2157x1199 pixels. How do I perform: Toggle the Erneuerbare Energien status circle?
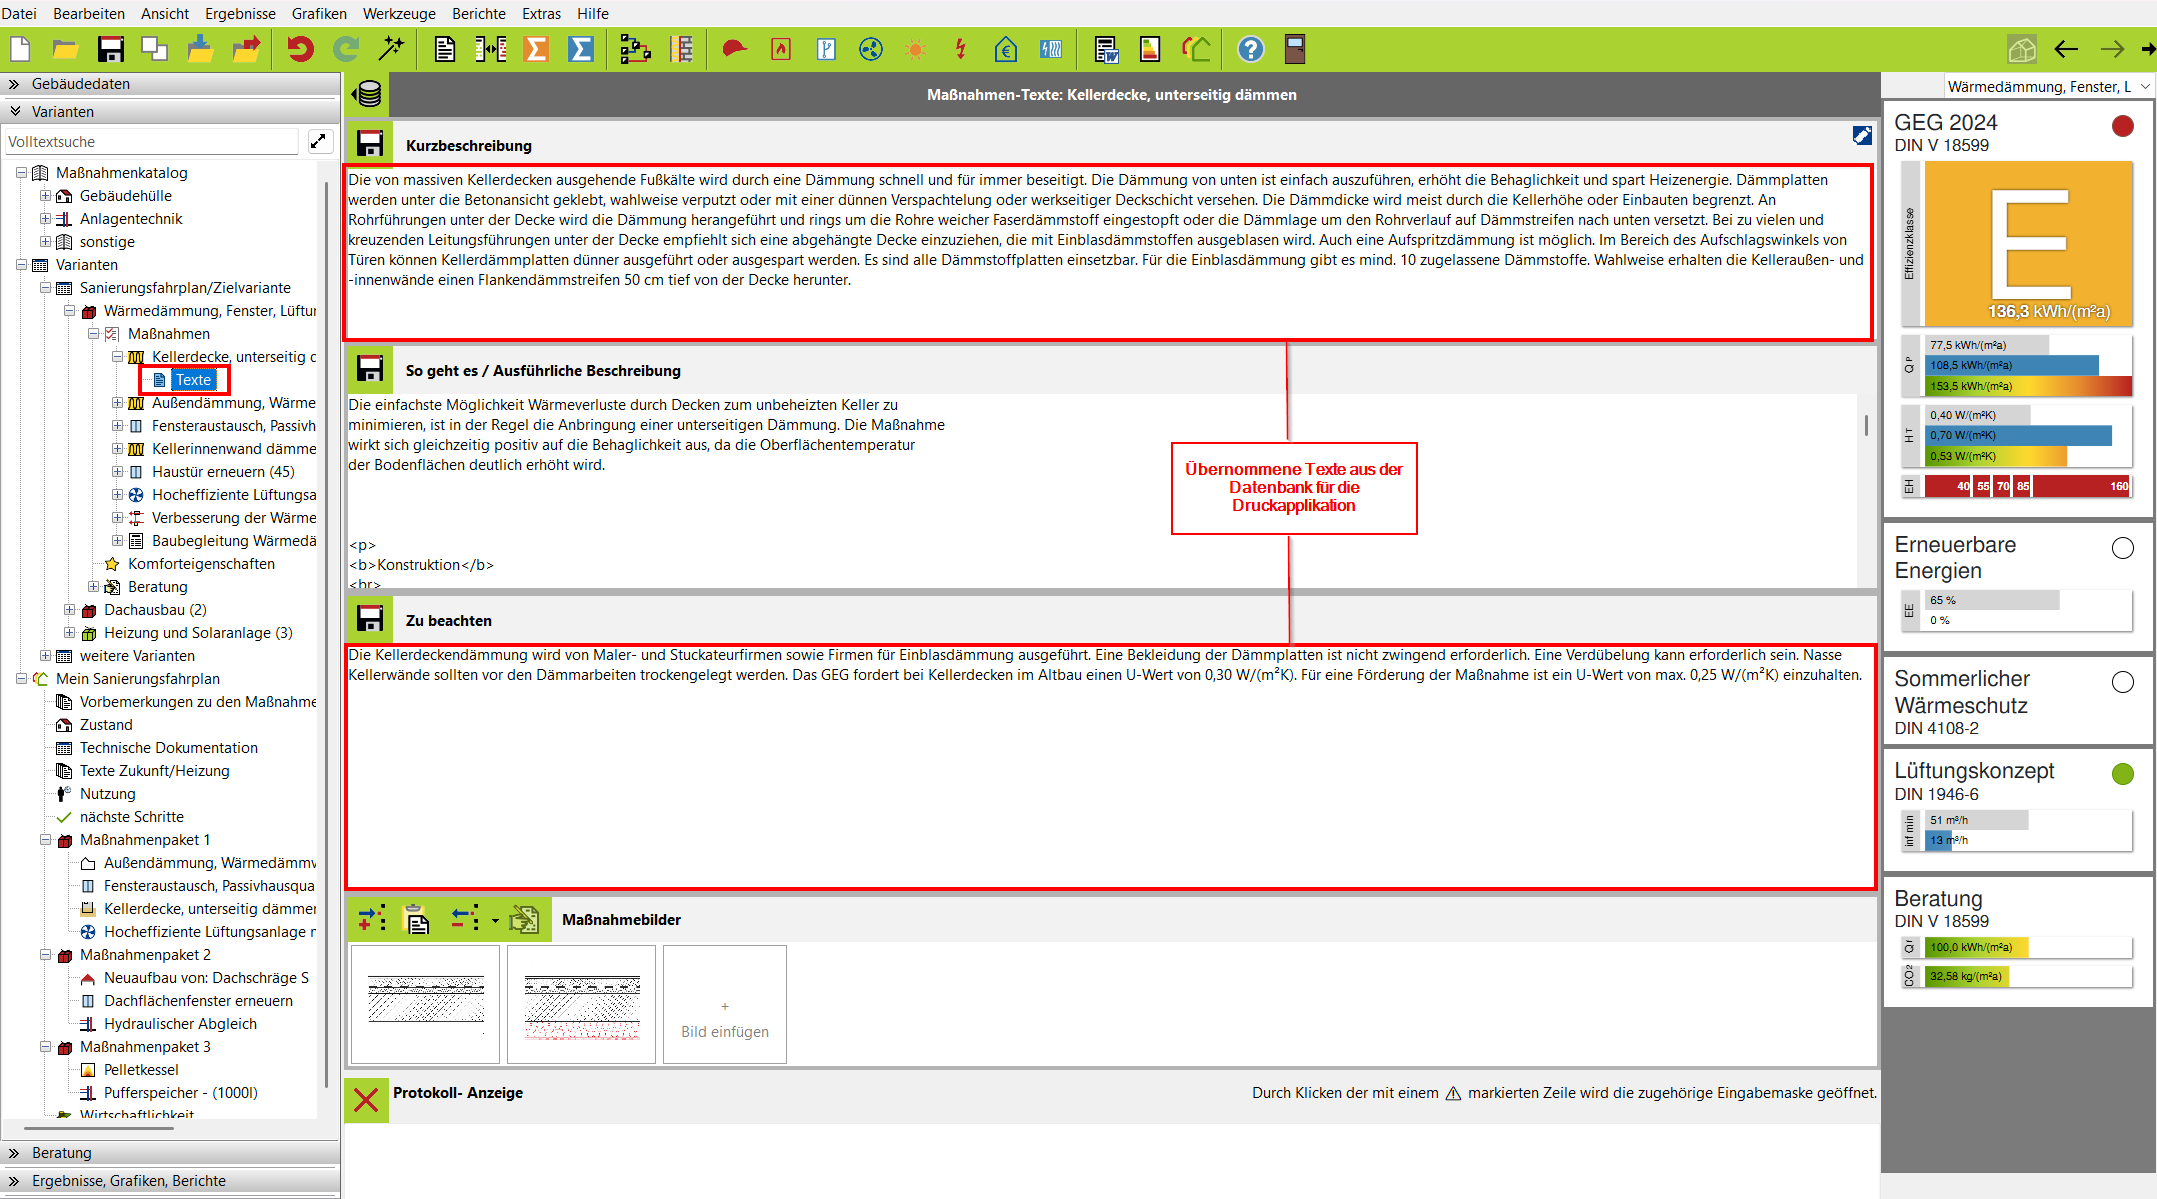[2122, 548]
